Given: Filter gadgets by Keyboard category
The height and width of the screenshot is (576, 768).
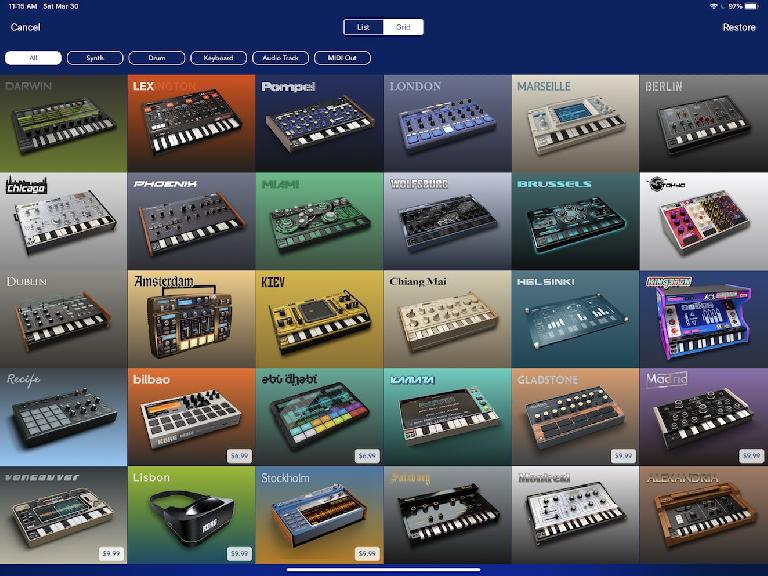Looking at the screenshot, I should point(218,58).
